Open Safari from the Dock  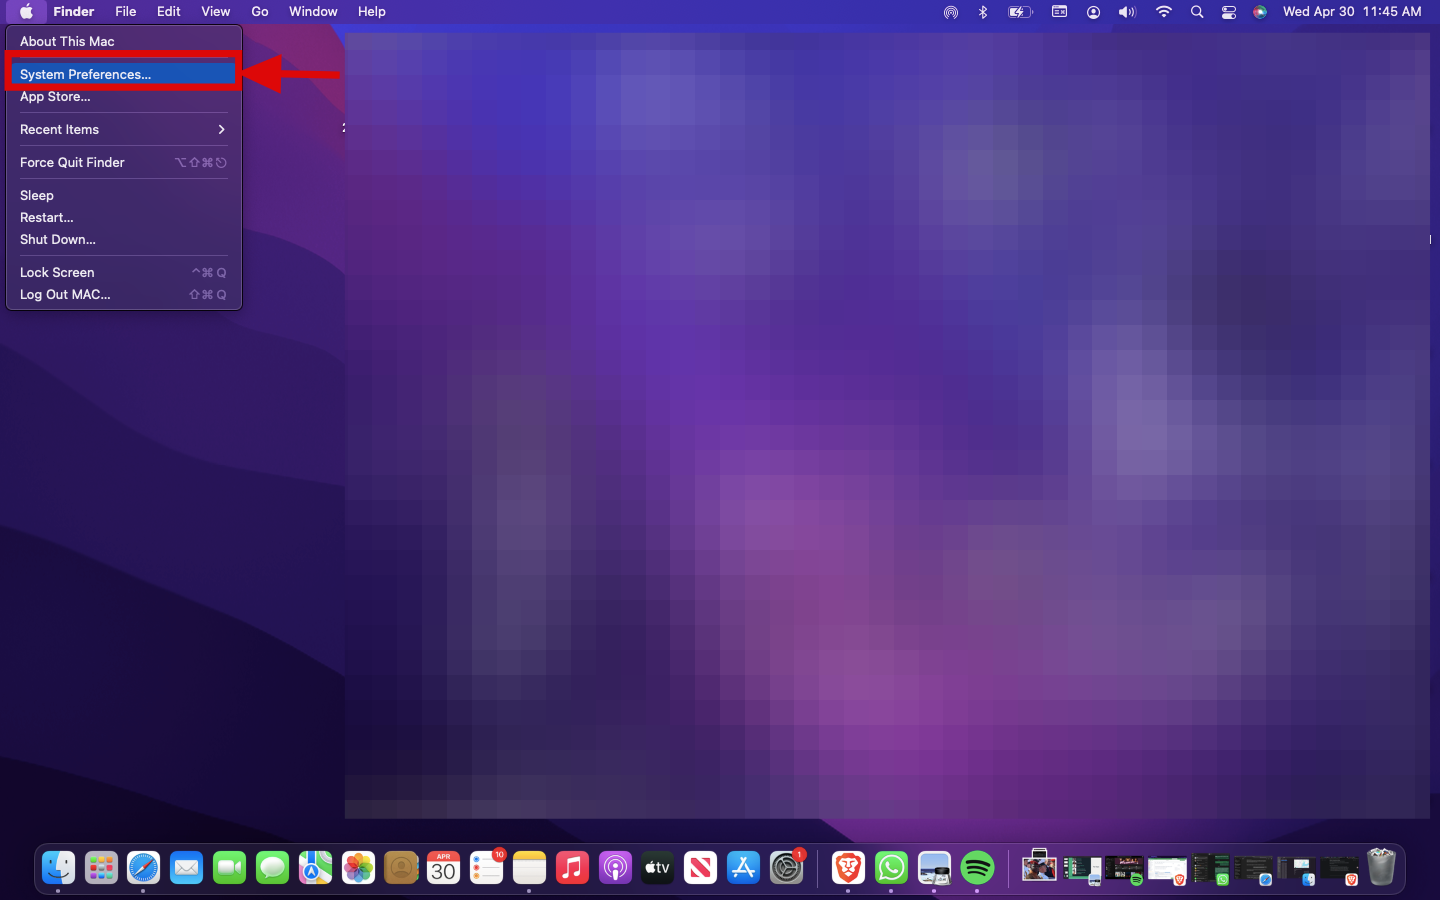[x=143, y=868]
